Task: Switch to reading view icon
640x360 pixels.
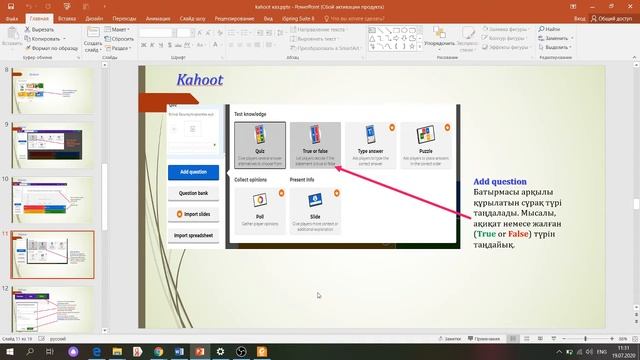Action: click(540, 339)
